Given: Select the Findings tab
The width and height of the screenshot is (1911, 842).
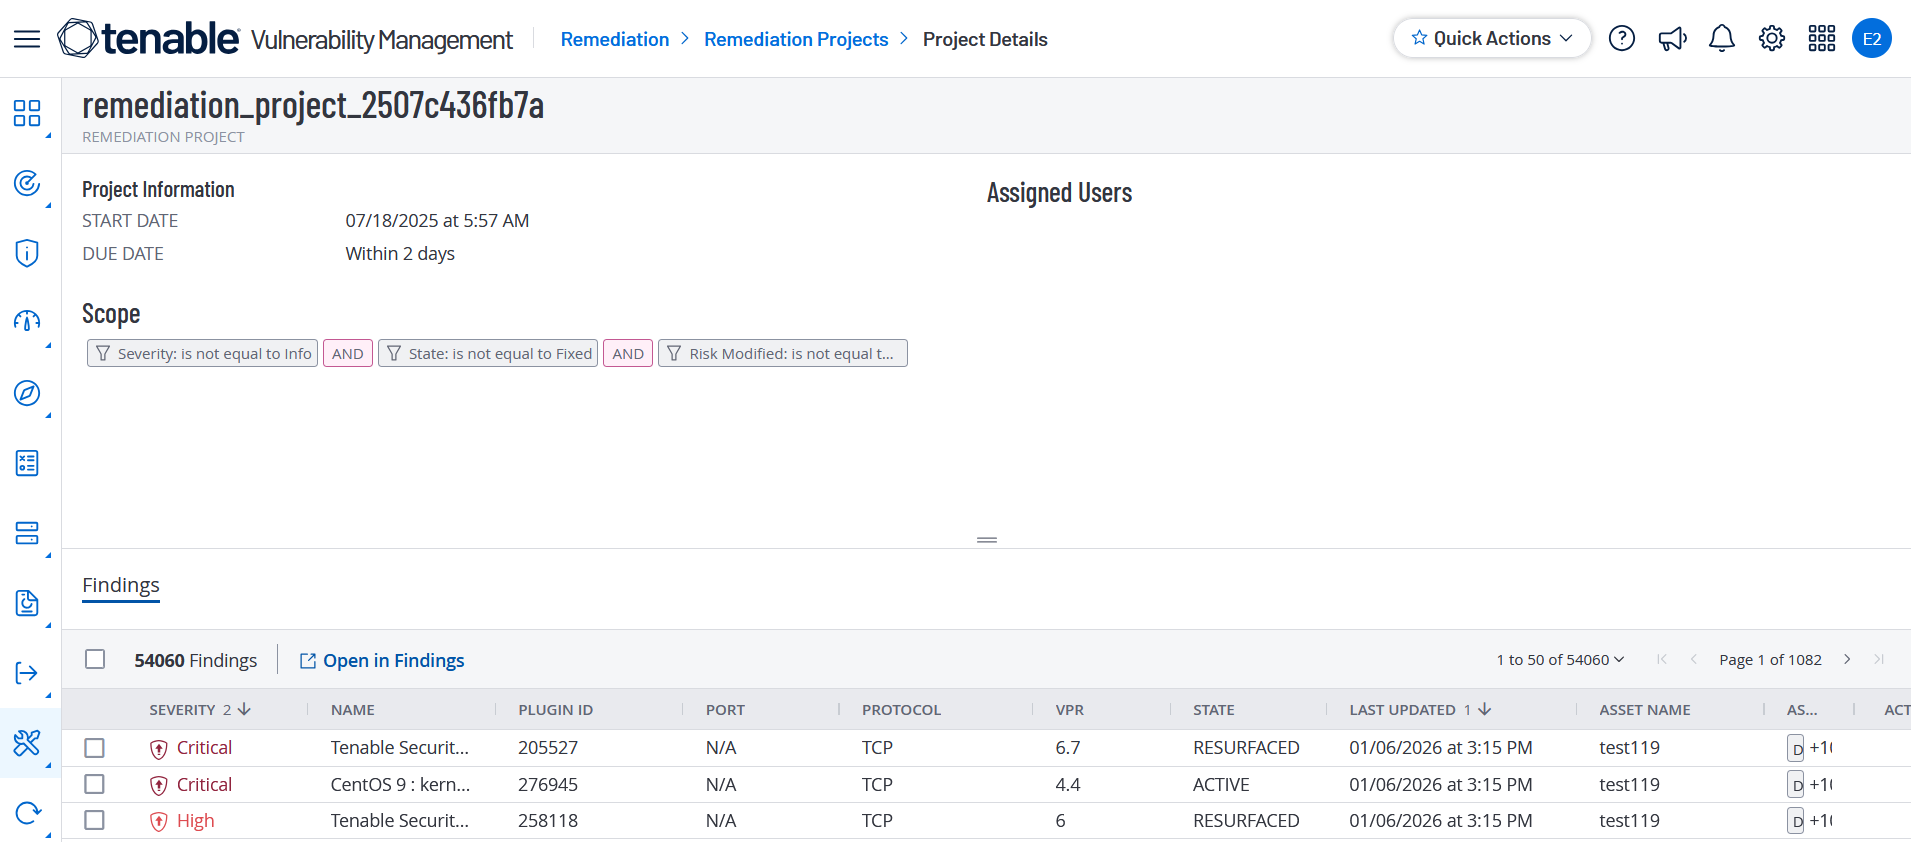Looking at the screenshot, I should (121, 585).
